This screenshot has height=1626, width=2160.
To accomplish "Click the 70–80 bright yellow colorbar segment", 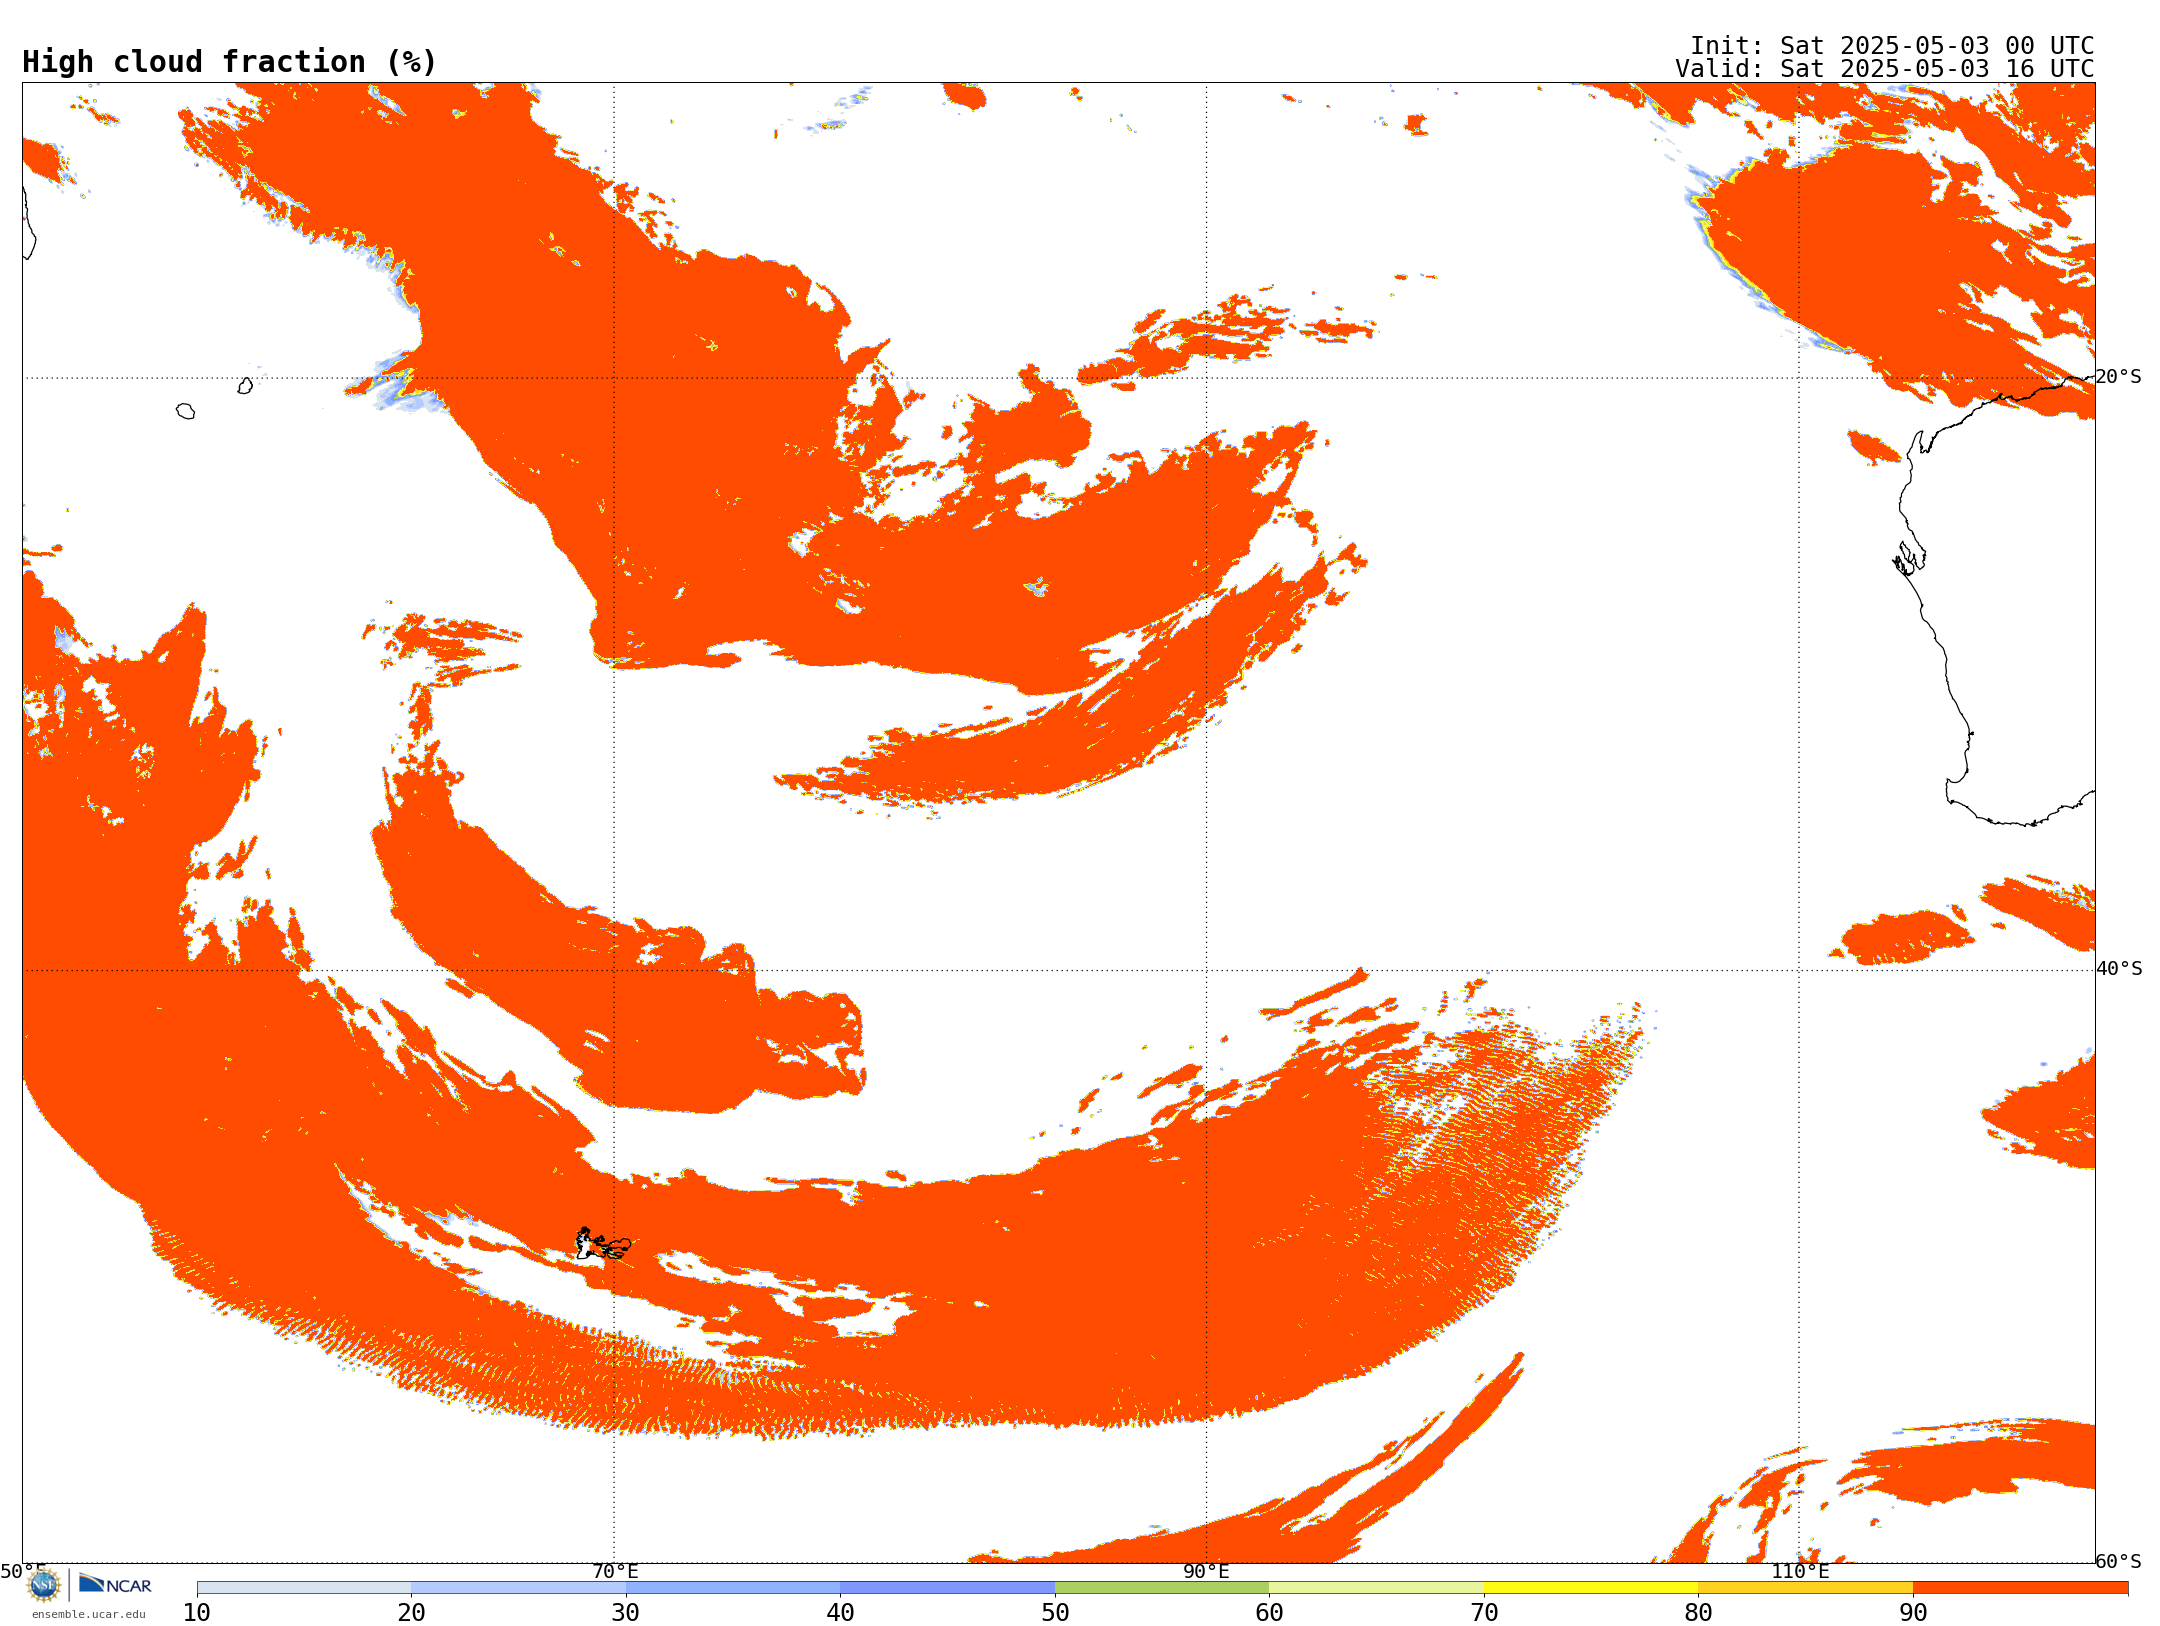I will (x=1591, y=1588).
